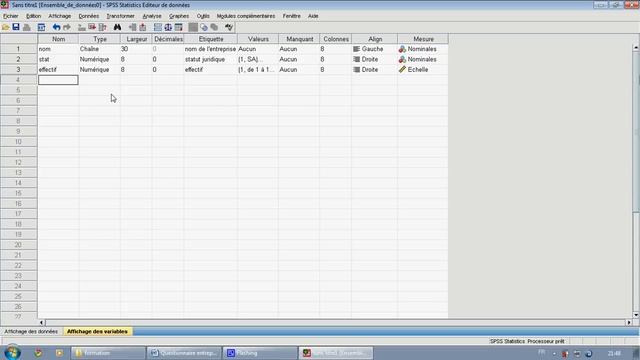Image resolution: width=640 pixels, height=360 pixels.
Task: Select the Affichage des variables tab
Action: (97, 331)
